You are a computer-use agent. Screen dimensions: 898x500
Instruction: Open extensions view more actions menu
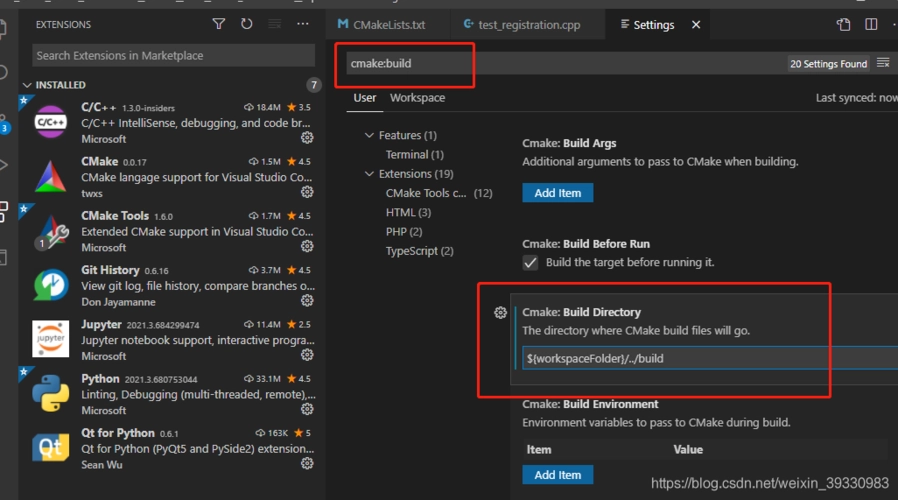coord(302,24)
